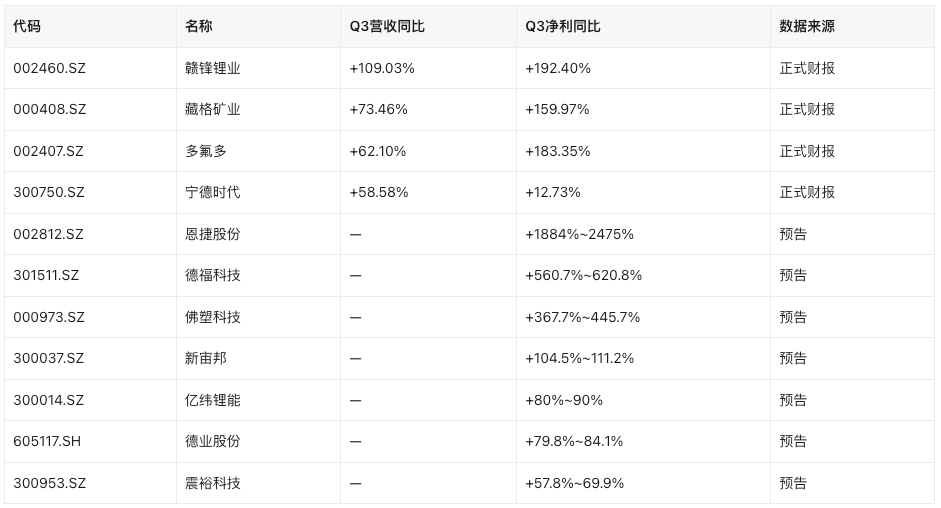Select the 赣锋锂业 name cell
The width and height of the screenshot is (941, 508).
click(212, 68)
